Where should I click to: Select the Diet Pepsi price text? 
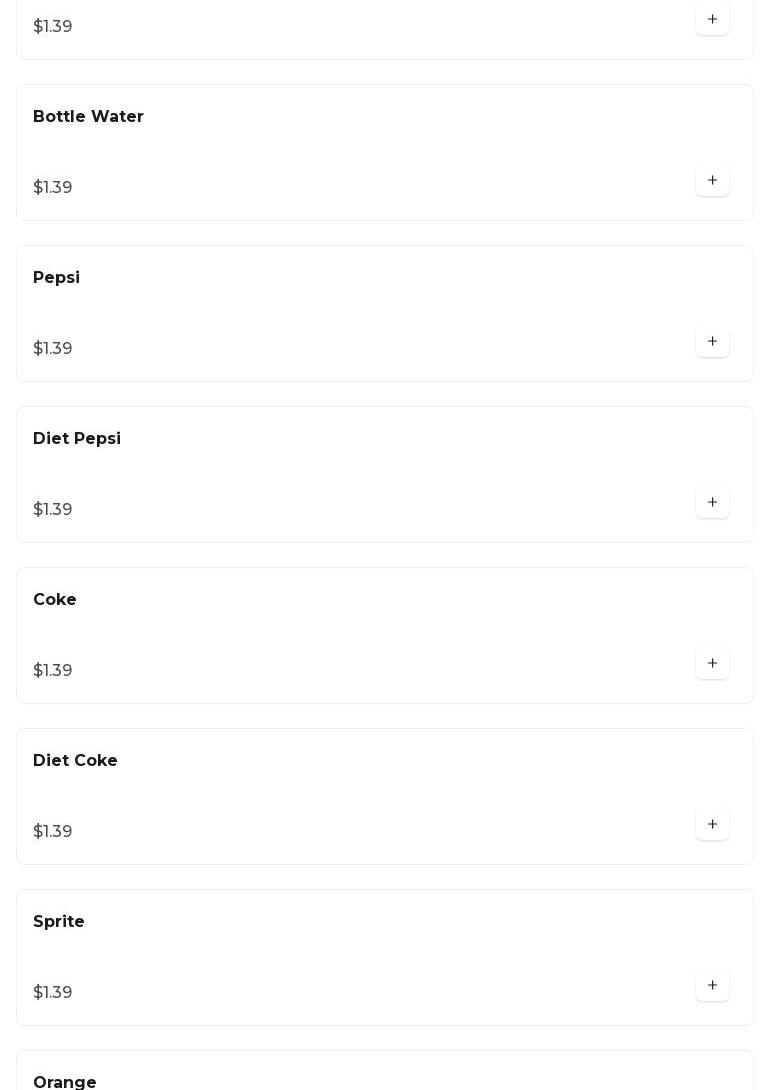53,509
